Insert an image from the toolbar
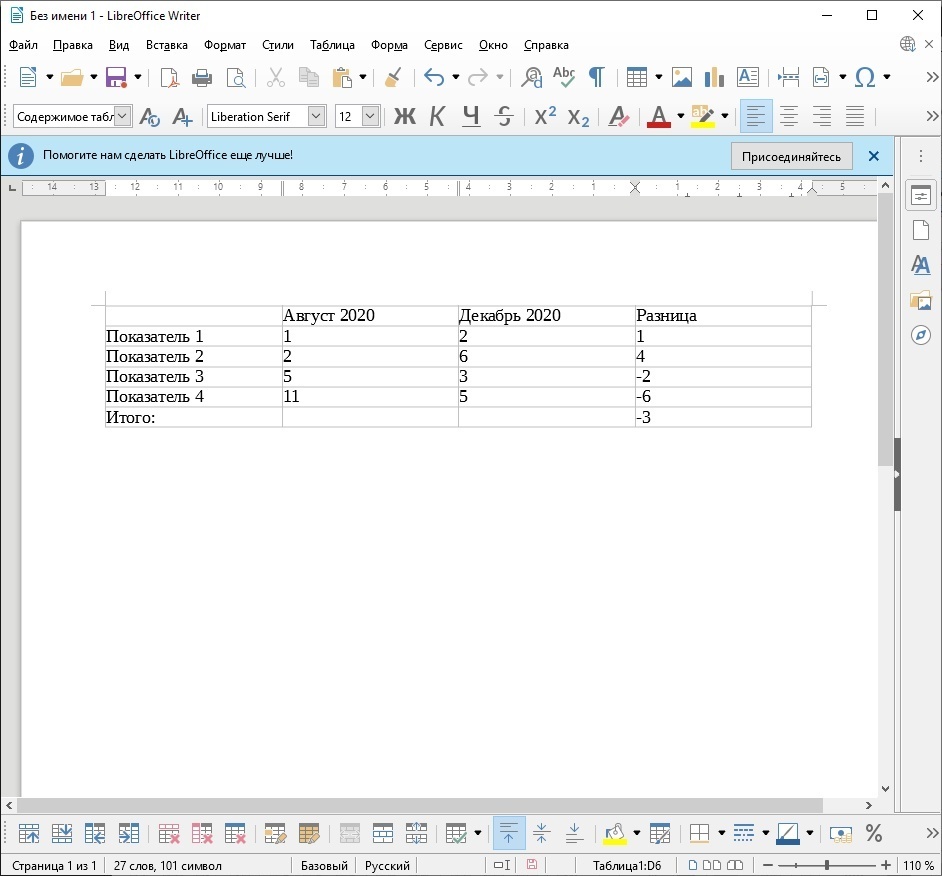This screenshot has width=942, height=876. coord(682,77)
